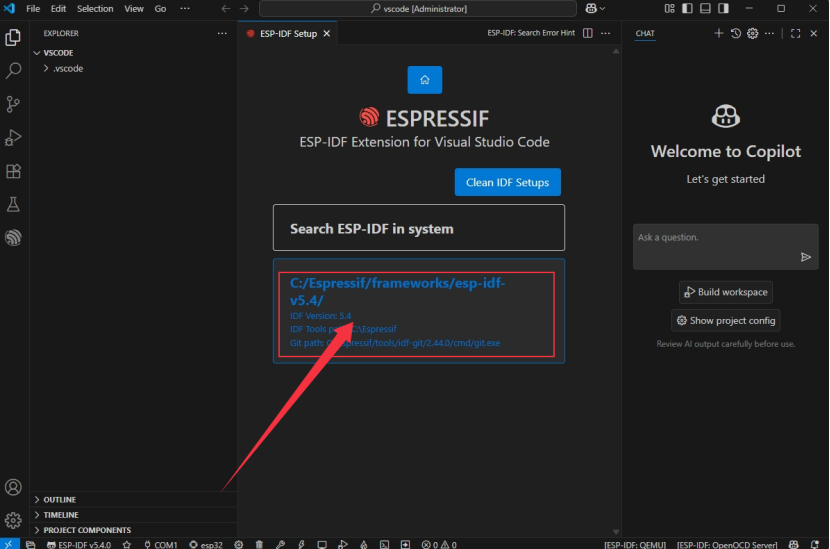The height and width of the screenshot is (549, 830).
Task: Click the blue Home button in ESP-IDF Setup
Action: click(425, 80)
